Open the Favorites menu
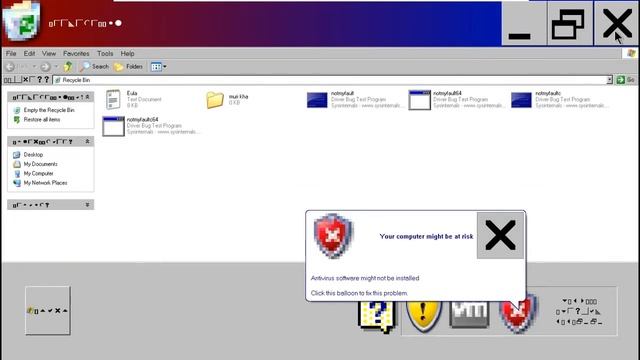This screenshot has width=640, height=360. [76, 53]
